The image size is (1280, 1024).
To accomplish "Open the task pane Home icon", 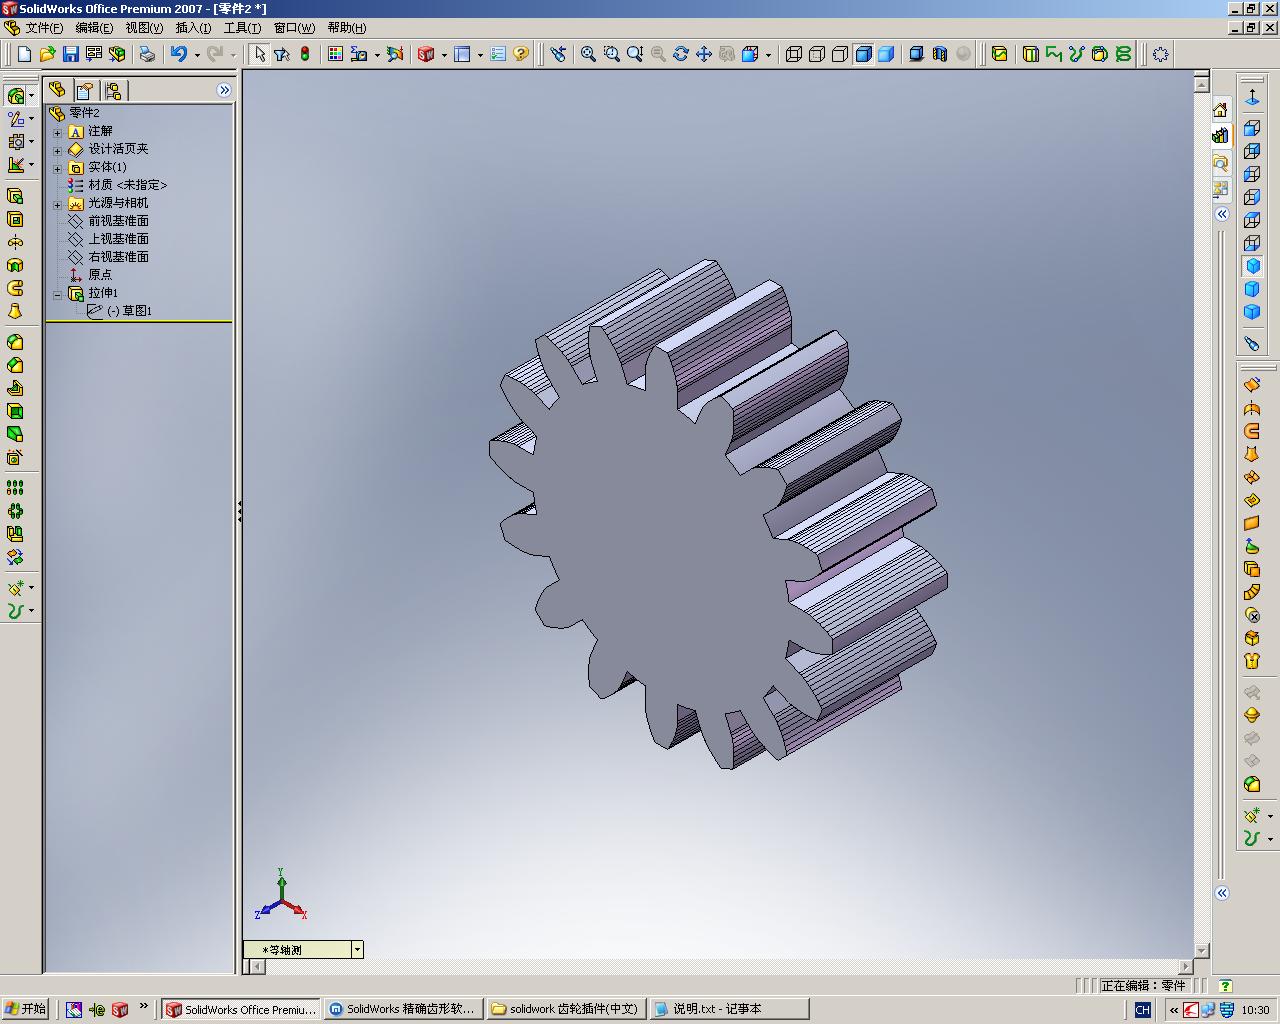I will coord(1220,109).
